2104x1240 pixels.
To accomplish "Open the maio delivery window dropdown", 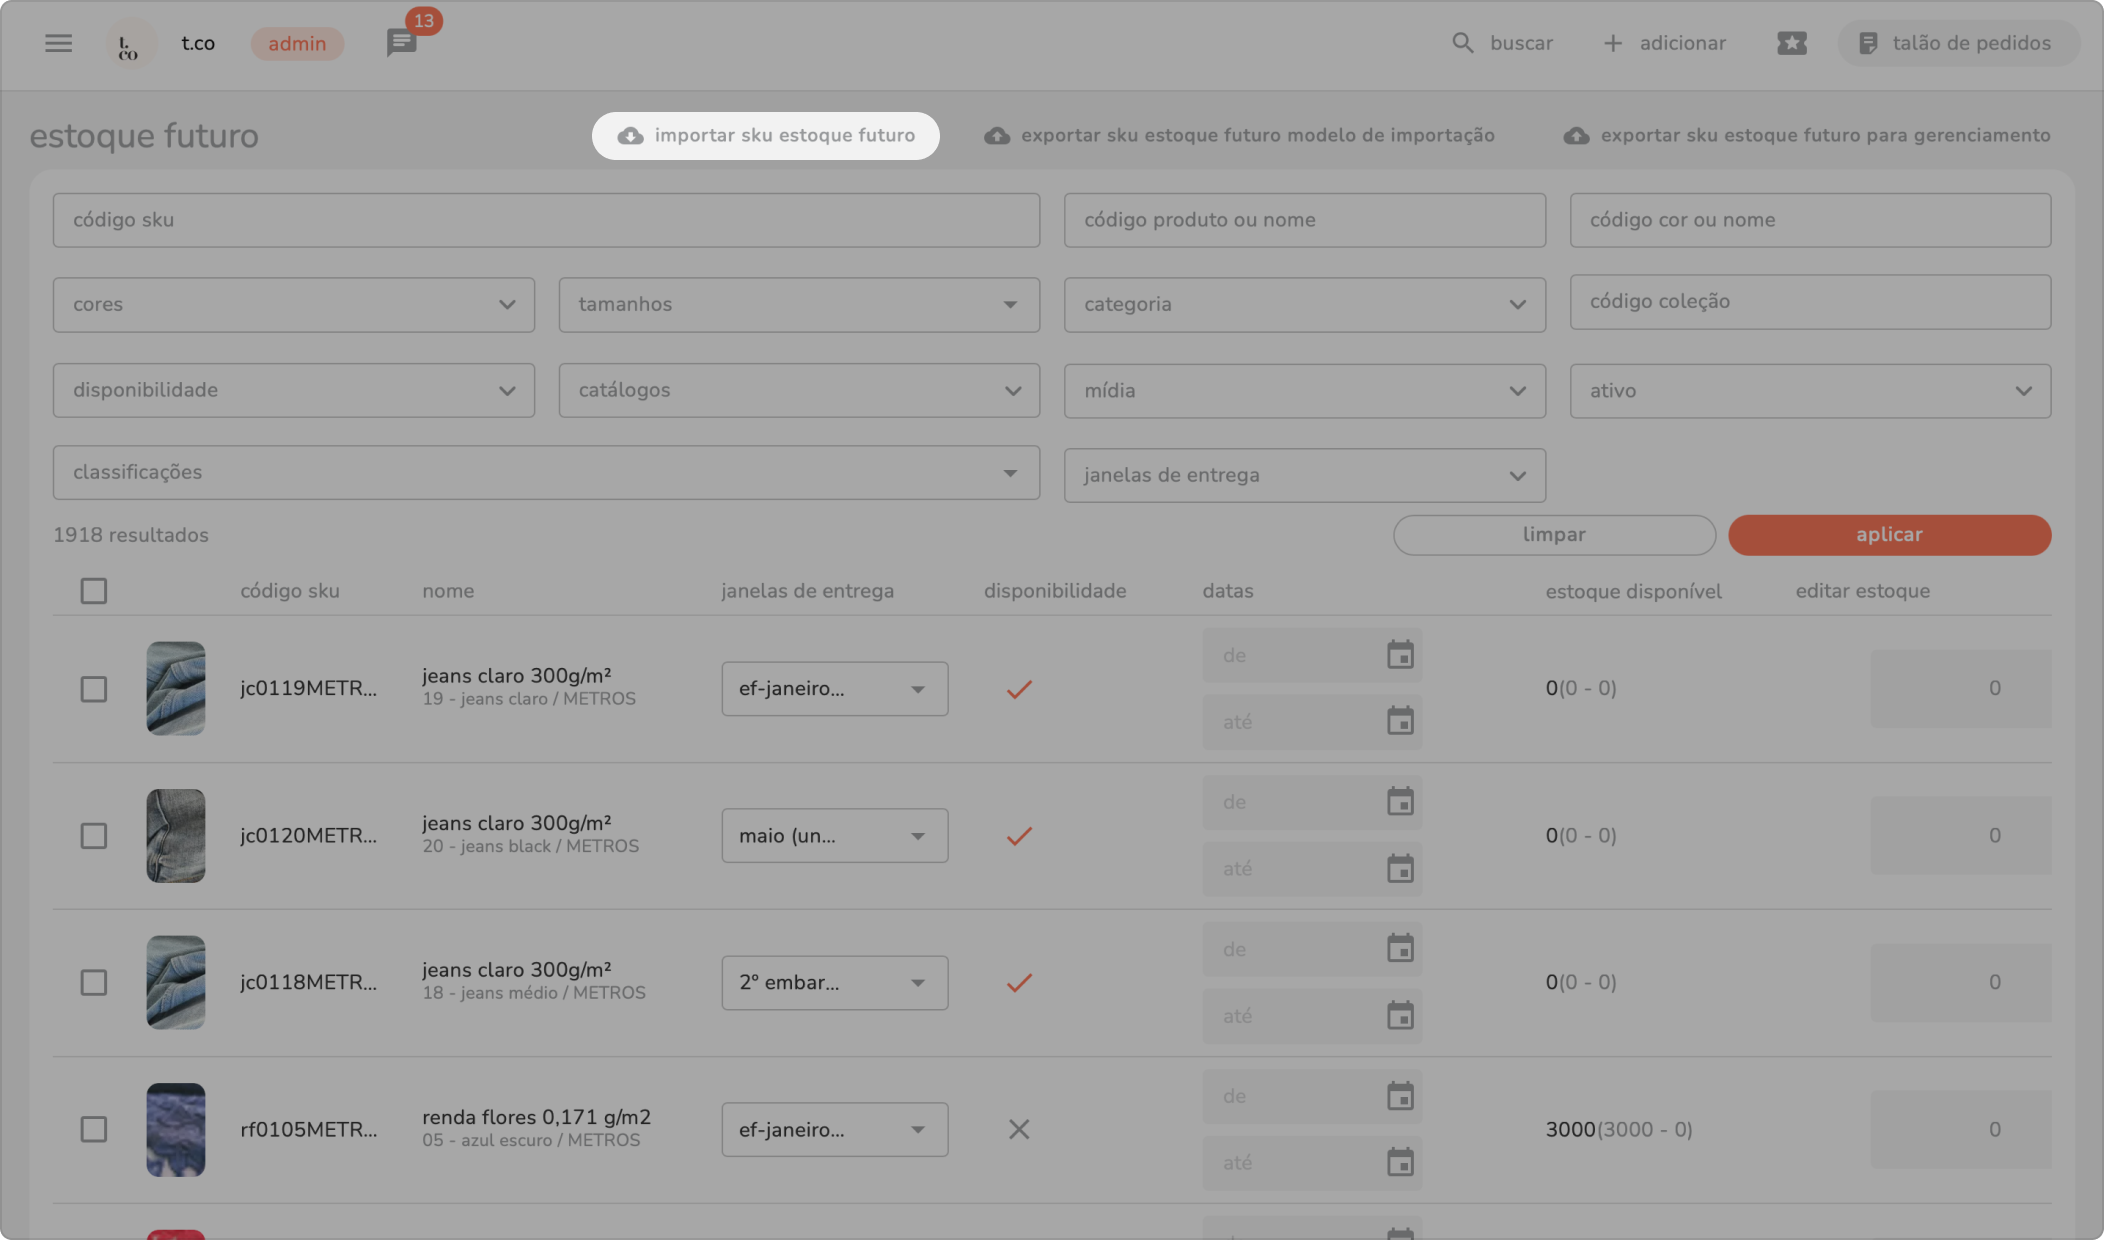I will (834, 836).
